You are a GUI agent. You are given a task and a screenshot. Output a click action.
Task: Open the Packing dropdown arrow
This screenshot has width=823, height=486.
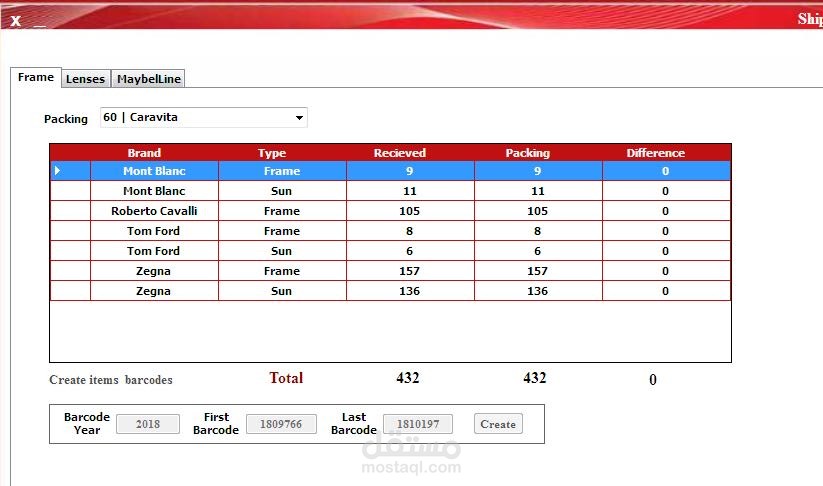(x=299, y=118)
